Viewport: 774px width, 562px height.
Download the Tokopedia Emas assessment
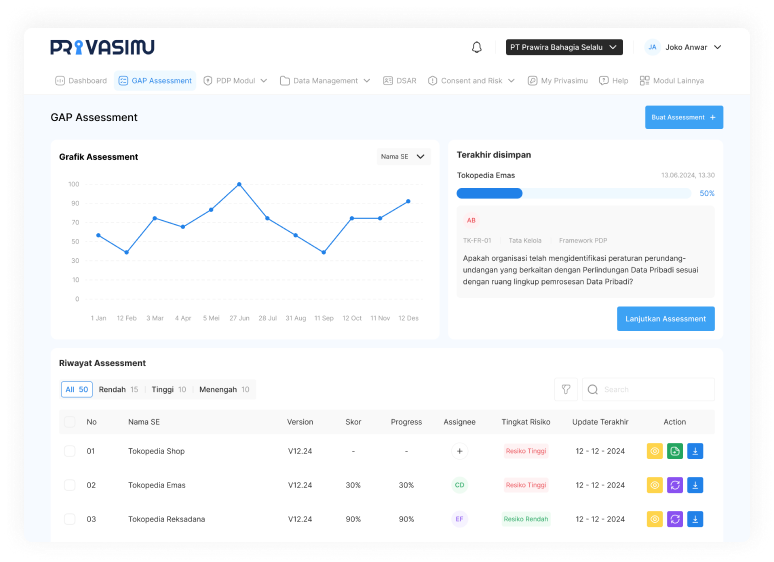click(x=695, y=485)
